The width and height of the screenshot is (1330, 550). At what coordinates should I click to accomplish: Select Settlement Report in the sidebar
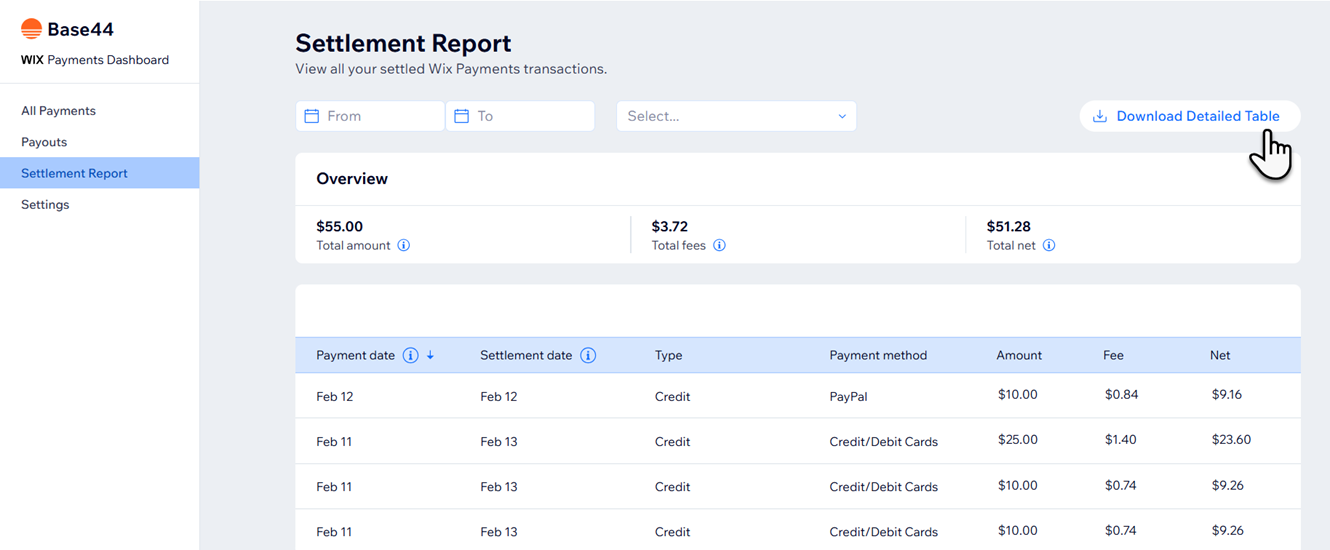coord(100,173)
